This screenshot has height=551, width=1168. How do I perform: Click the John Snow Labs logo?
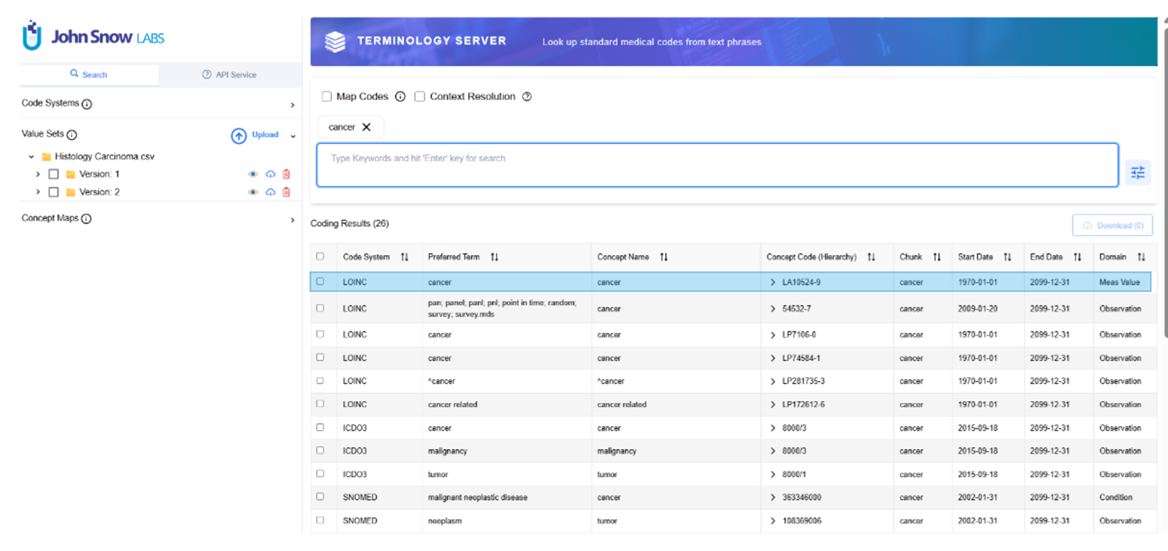[x=94, y=36]
